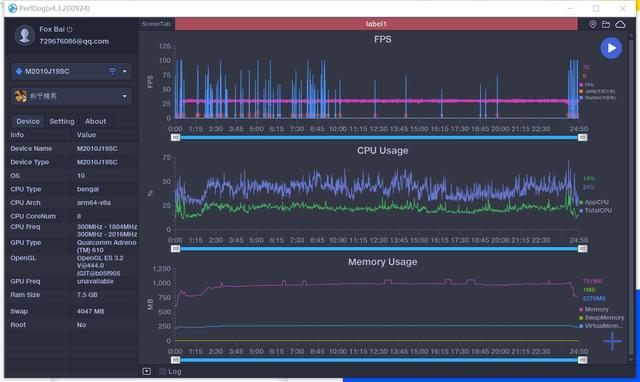Click the email 729676086@qq.com
Screen dimensions: 640x382
coord(74,41)
